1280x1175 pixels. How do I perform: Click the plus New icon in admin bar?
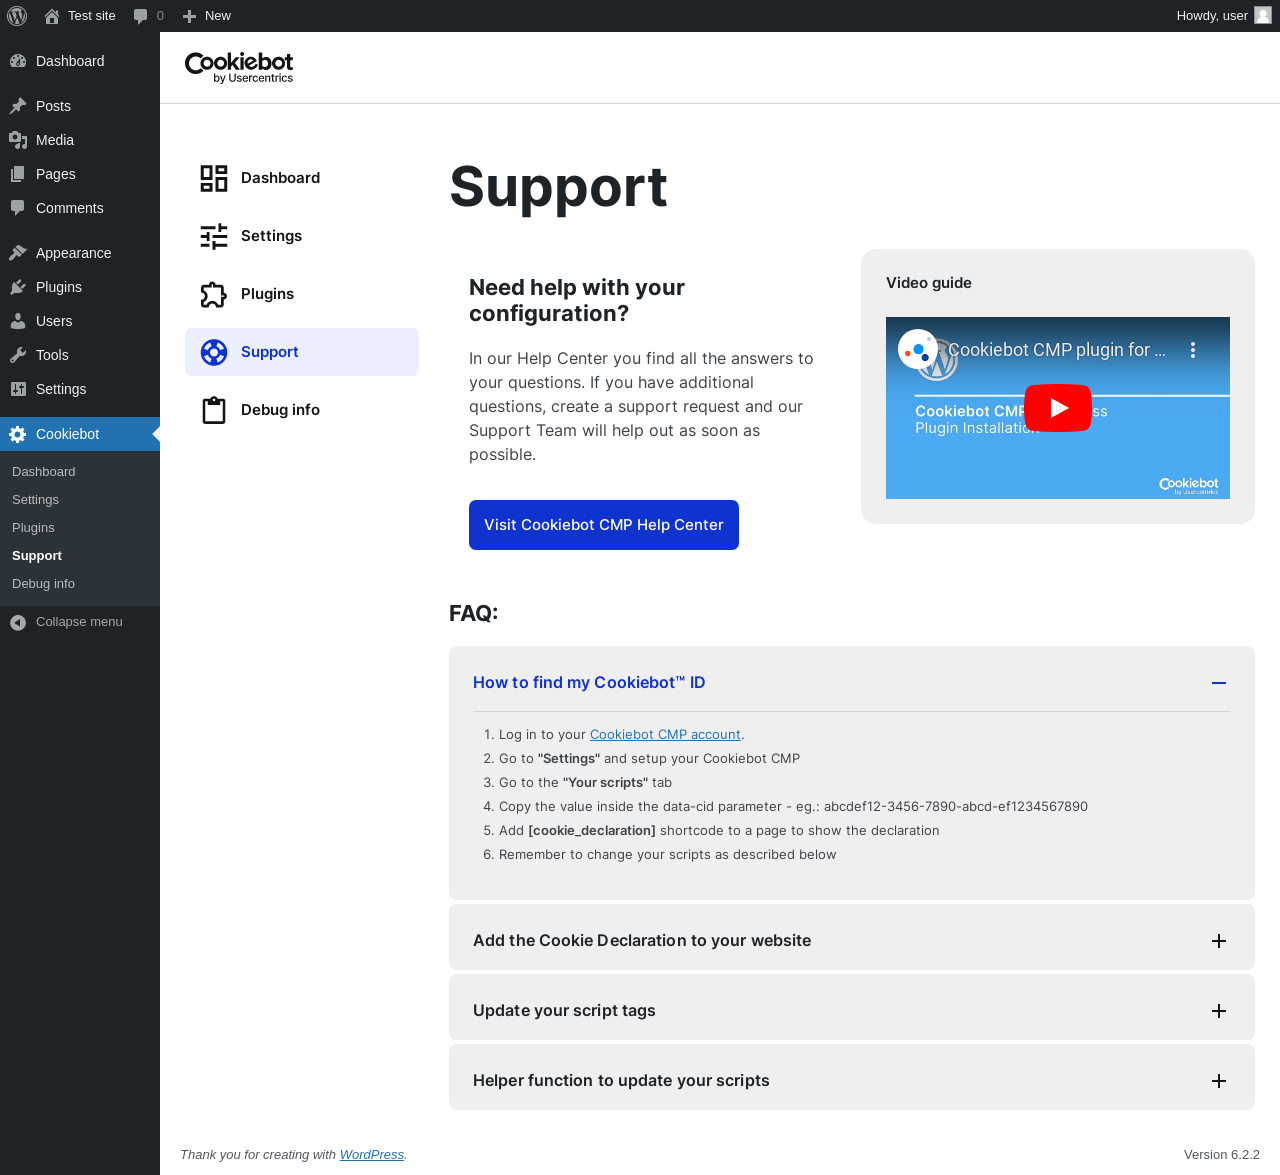[x=189, y=16]
